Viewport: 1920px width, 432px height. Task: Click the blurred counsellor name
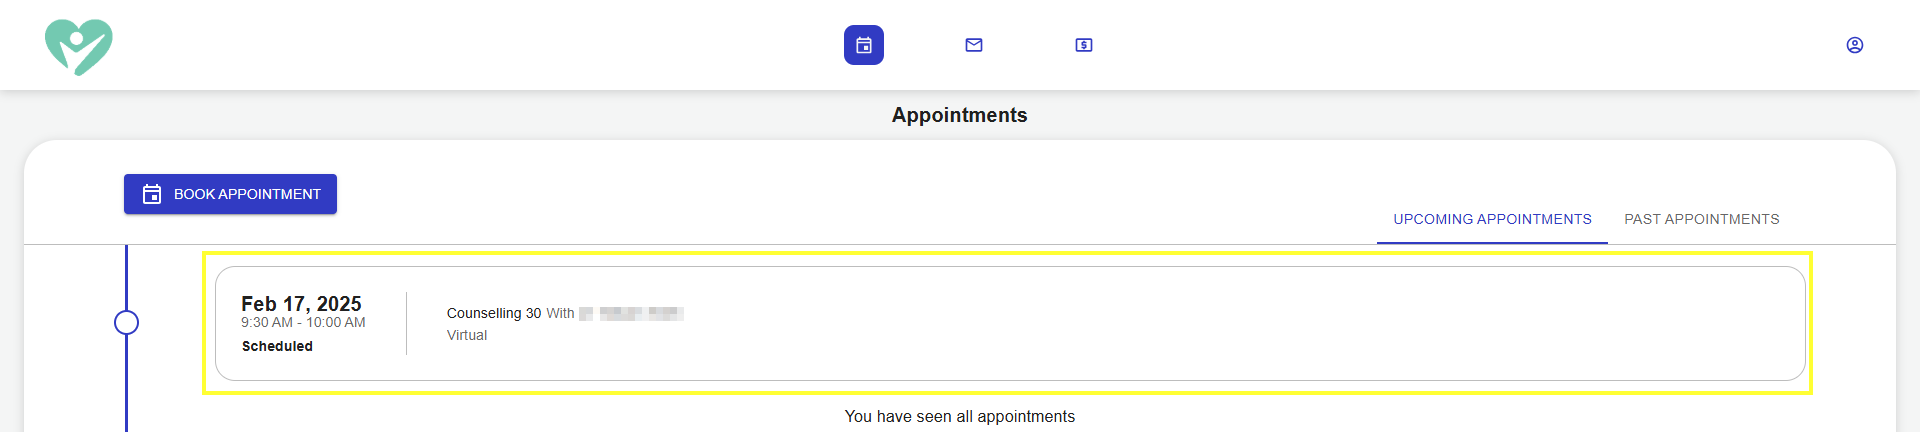coord(631,314)
